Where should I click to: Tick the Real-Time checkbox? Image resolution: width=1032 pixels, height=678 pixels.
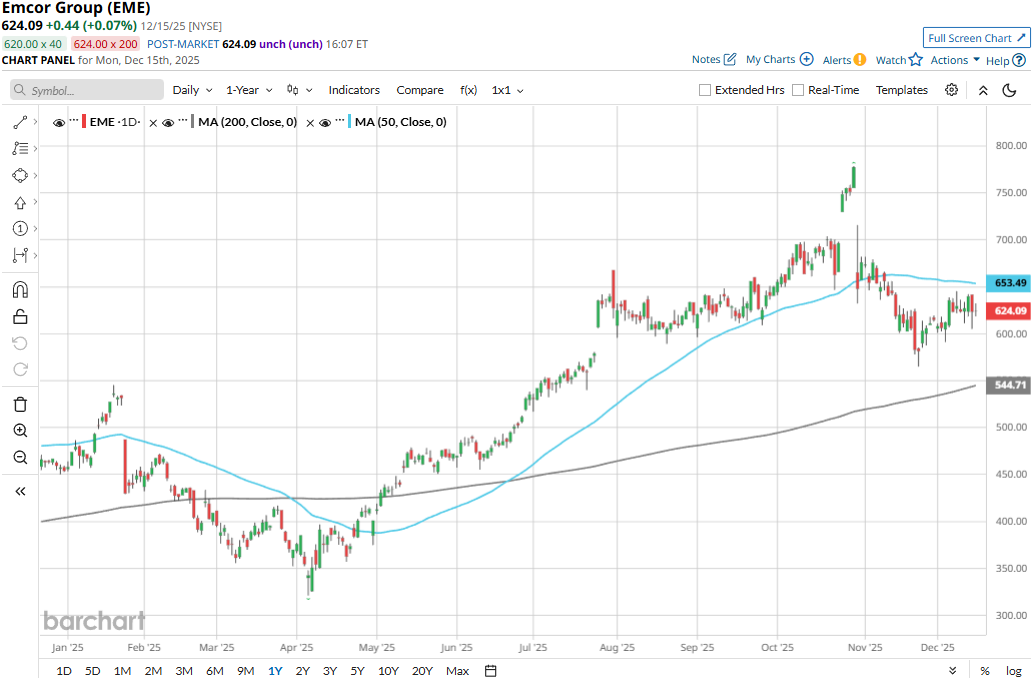point(798,90)
